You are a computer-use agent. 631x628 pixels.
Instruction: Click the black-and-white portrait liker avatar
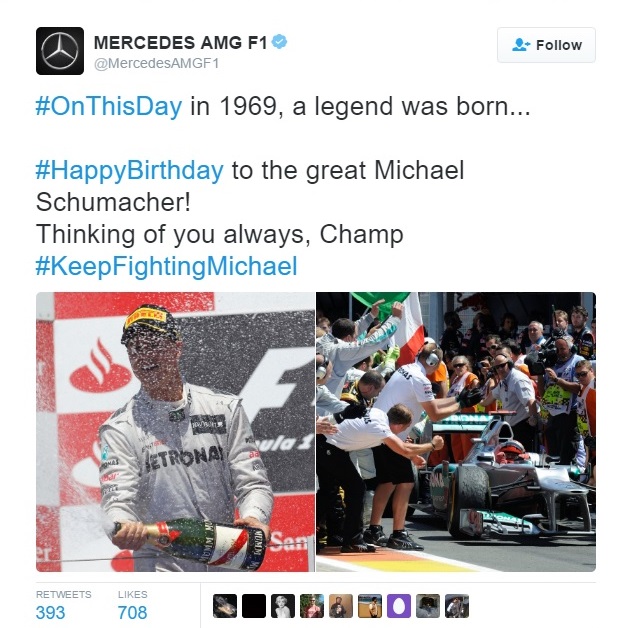click(283, 606)
